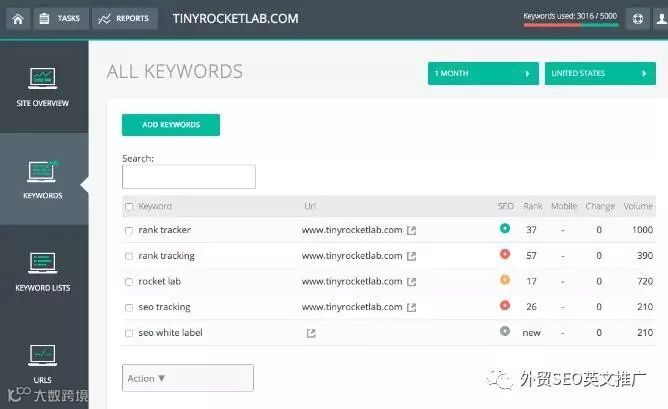Check the rocket lab row checkbox
Image resolution: width=668 pixels, height=409 pixels.
pos(129,282)
